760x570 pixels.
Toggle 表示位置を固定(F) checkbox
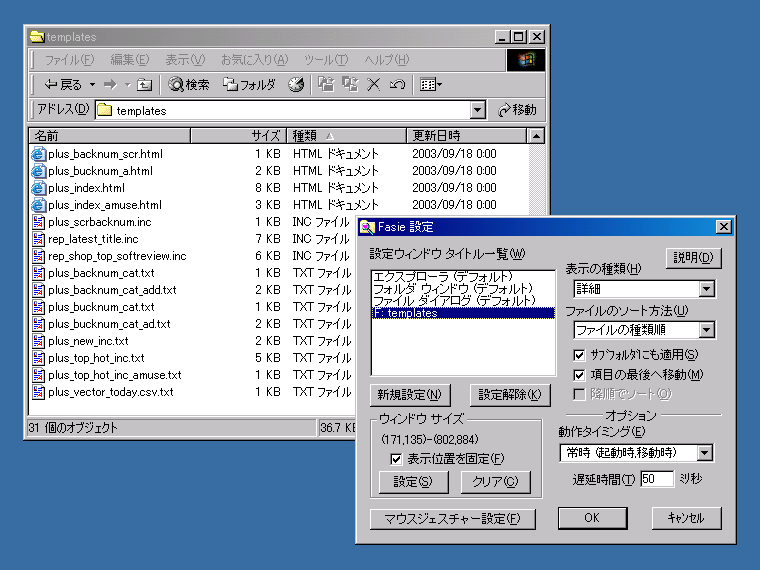tap(396, 459)
